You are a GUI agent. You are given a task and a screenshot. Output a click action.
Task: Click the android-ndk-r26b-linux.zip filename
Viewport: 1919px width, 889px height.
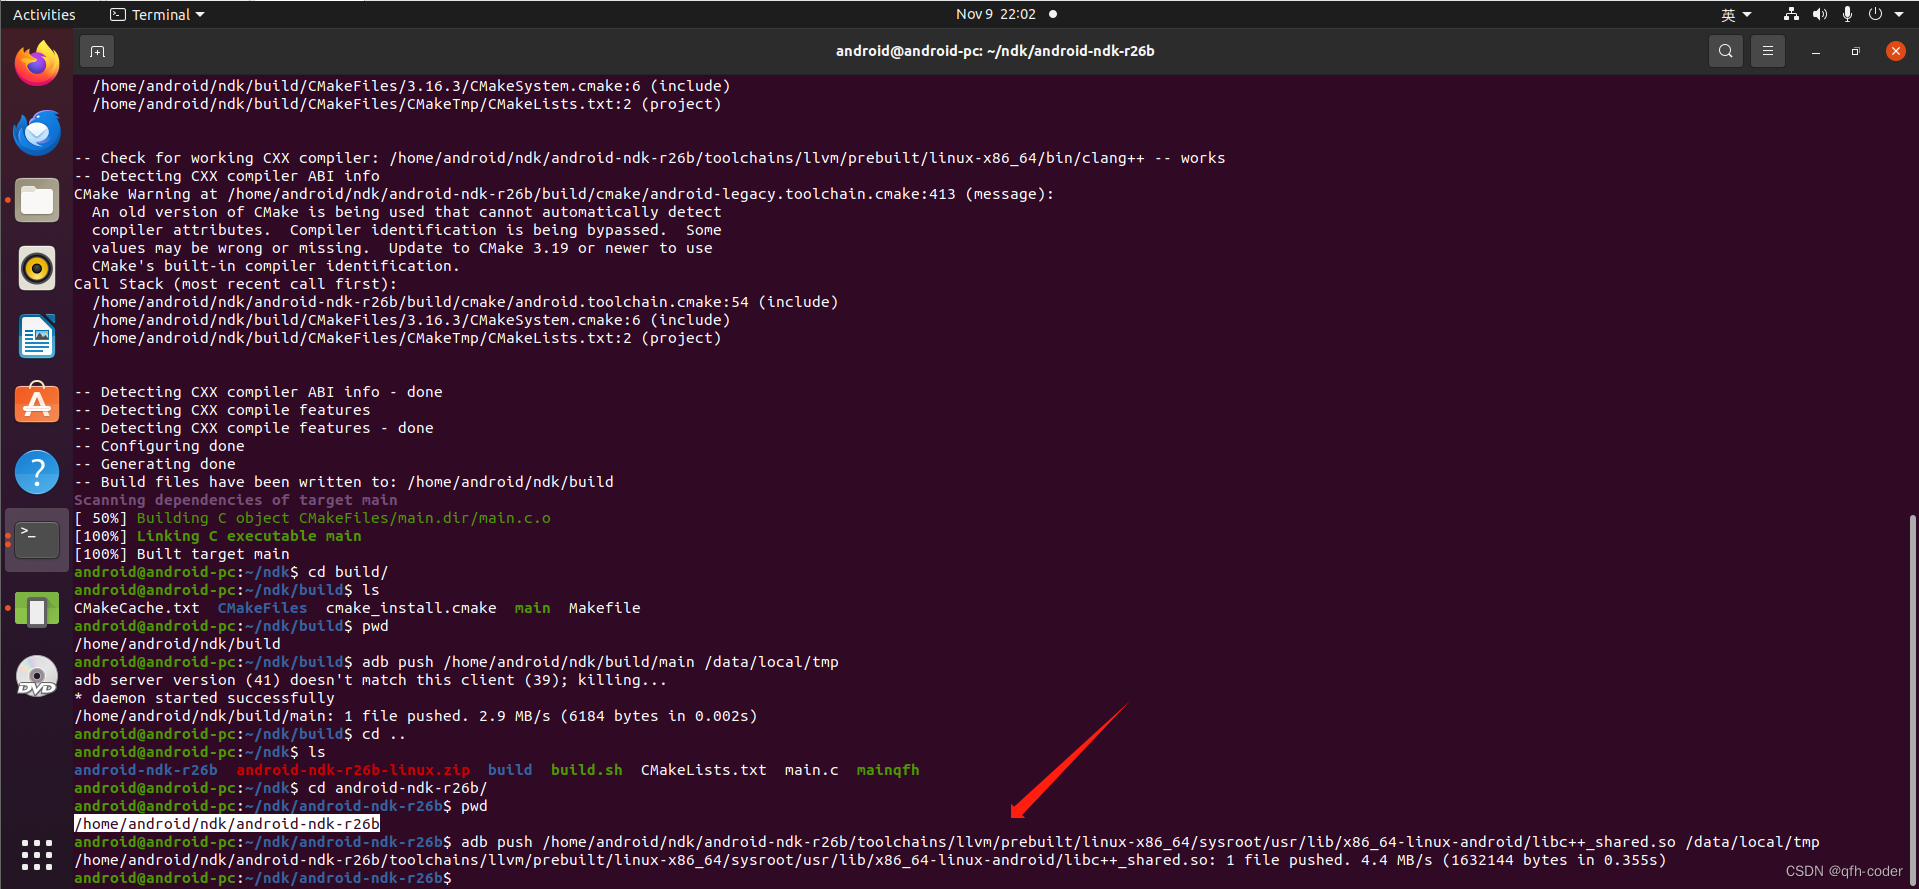point(353,770)
